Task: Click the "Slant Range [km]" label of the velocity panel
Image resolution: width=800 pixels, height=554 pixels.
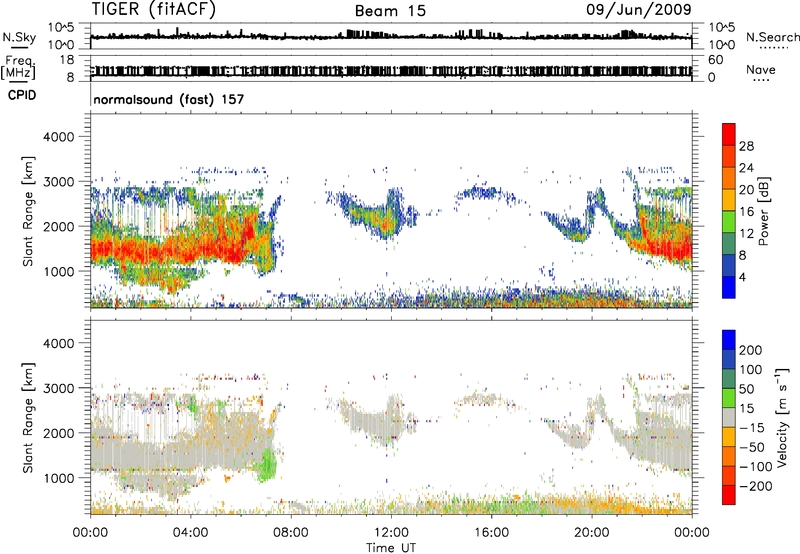Action: 28,418
